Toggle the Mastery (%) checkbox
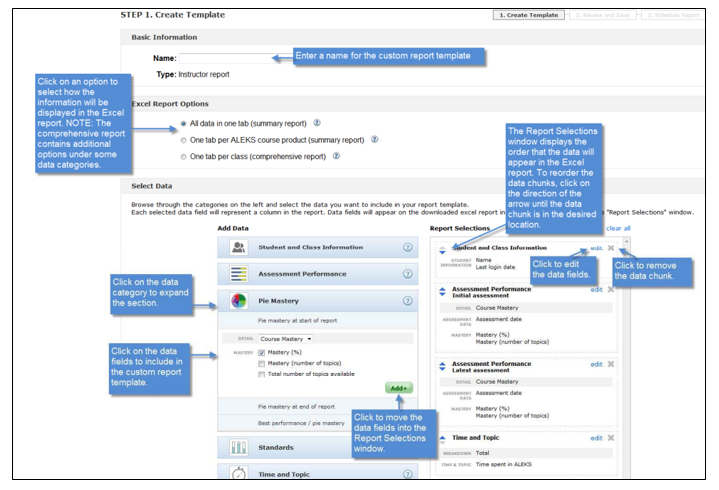The width and height of the screenshot is (719, 490). (261, 352)
